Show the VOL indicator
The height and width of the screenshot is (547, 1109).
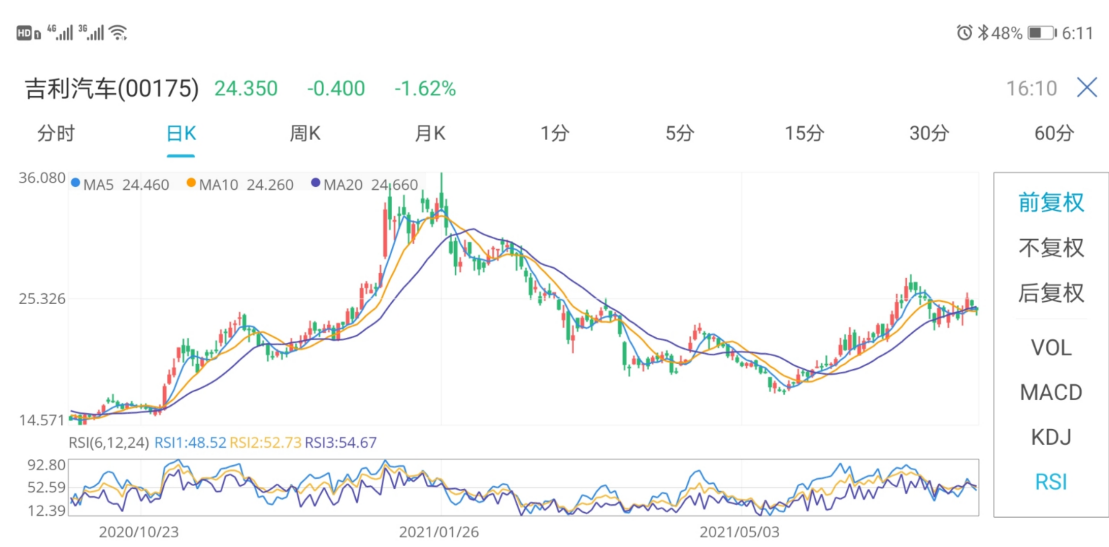(x=1051, y=347)
